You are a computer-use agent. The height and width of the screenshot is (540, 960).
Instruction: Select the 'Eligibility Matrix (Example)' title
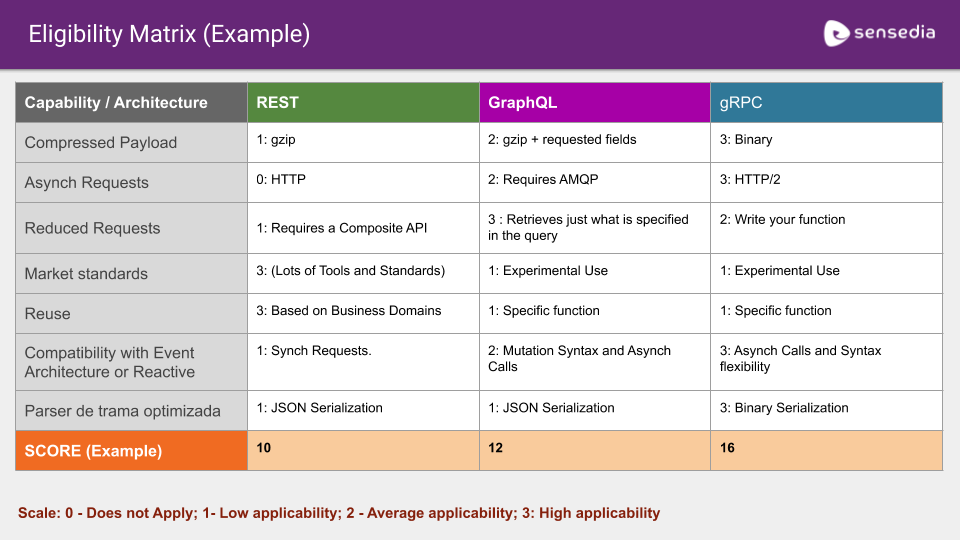click(x=169, y=34)
